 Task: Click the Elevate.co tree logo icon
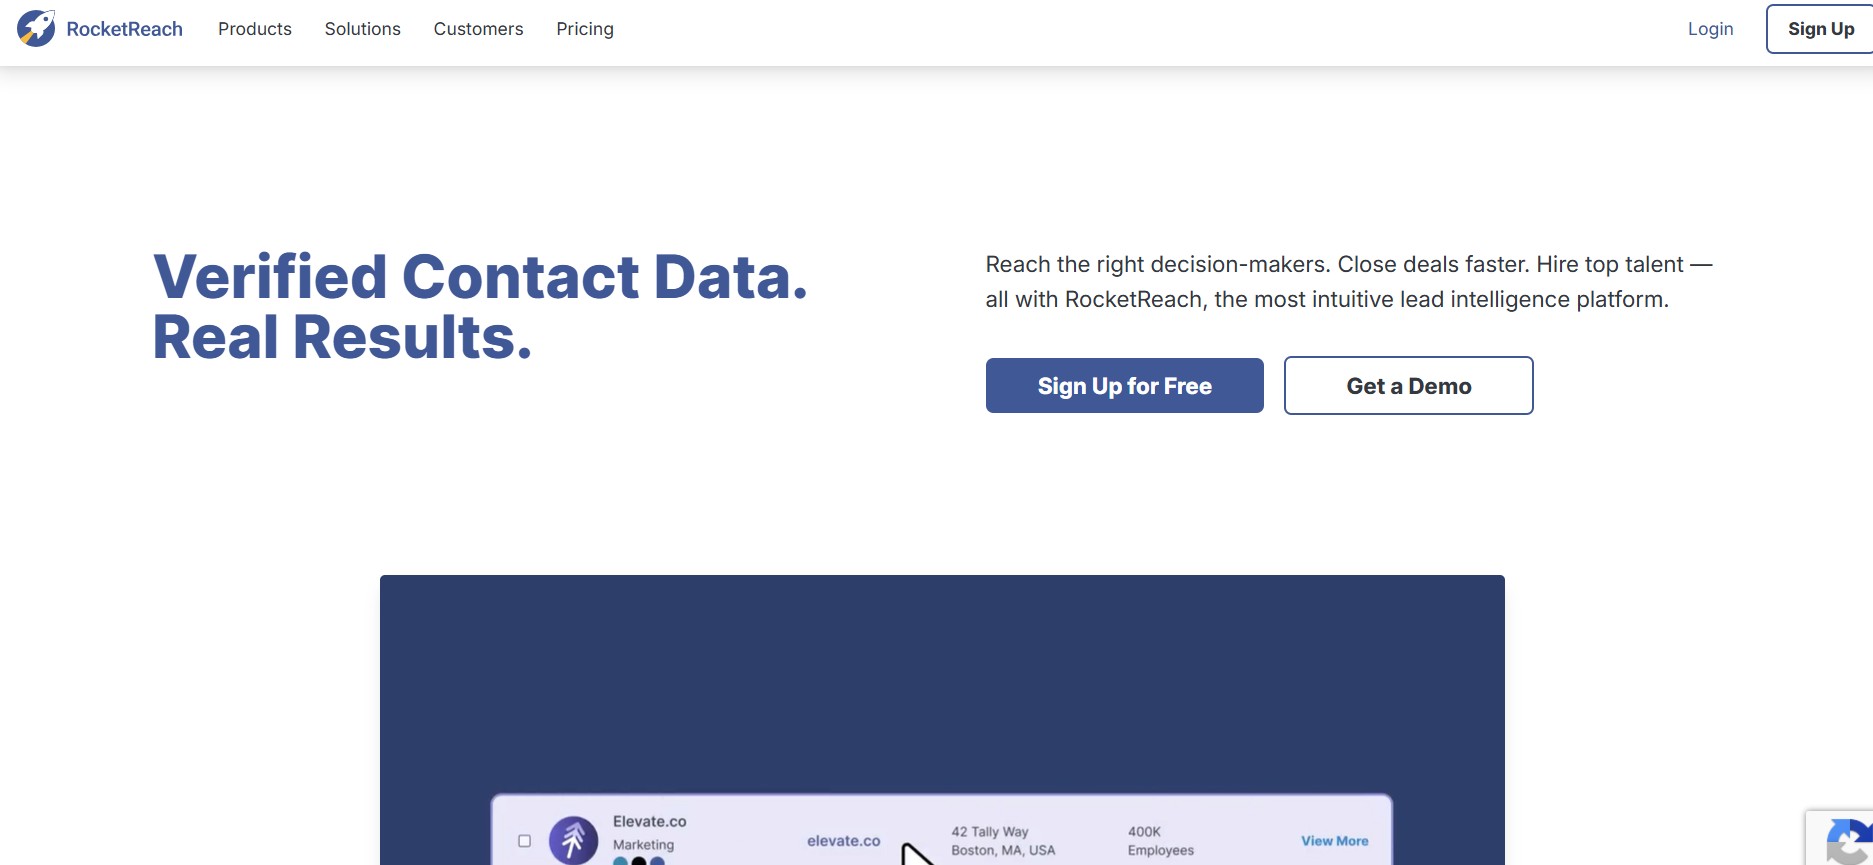(x=573, y=840)
